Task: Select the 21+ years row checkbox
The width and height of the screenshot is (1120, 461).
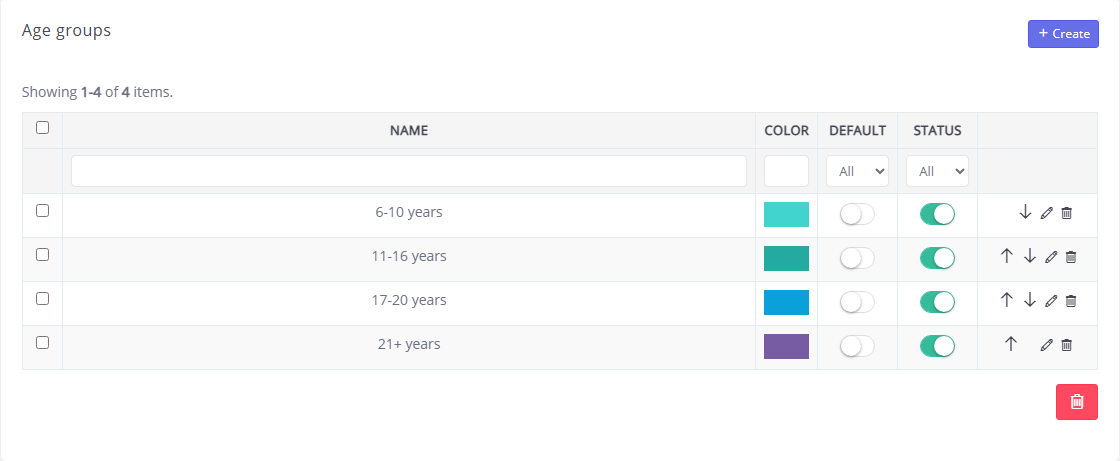Action: (x=42, y=343)
